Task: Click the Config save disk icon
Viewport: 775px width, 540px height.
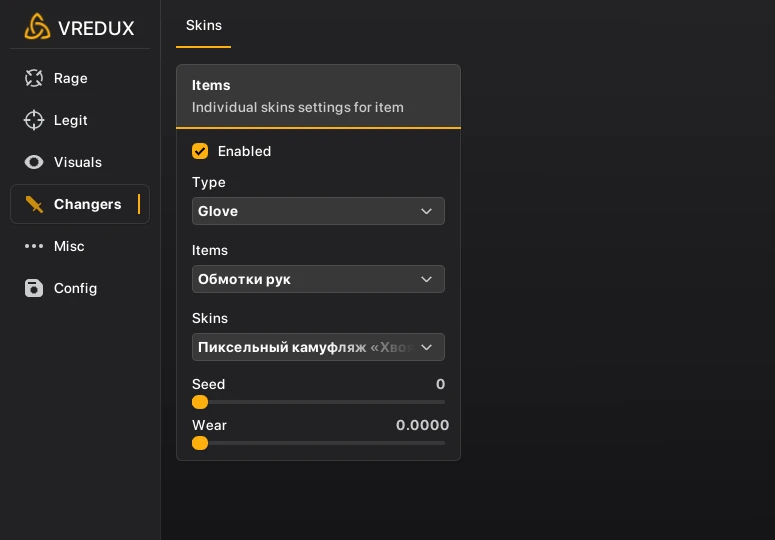Action: [34, 288]
